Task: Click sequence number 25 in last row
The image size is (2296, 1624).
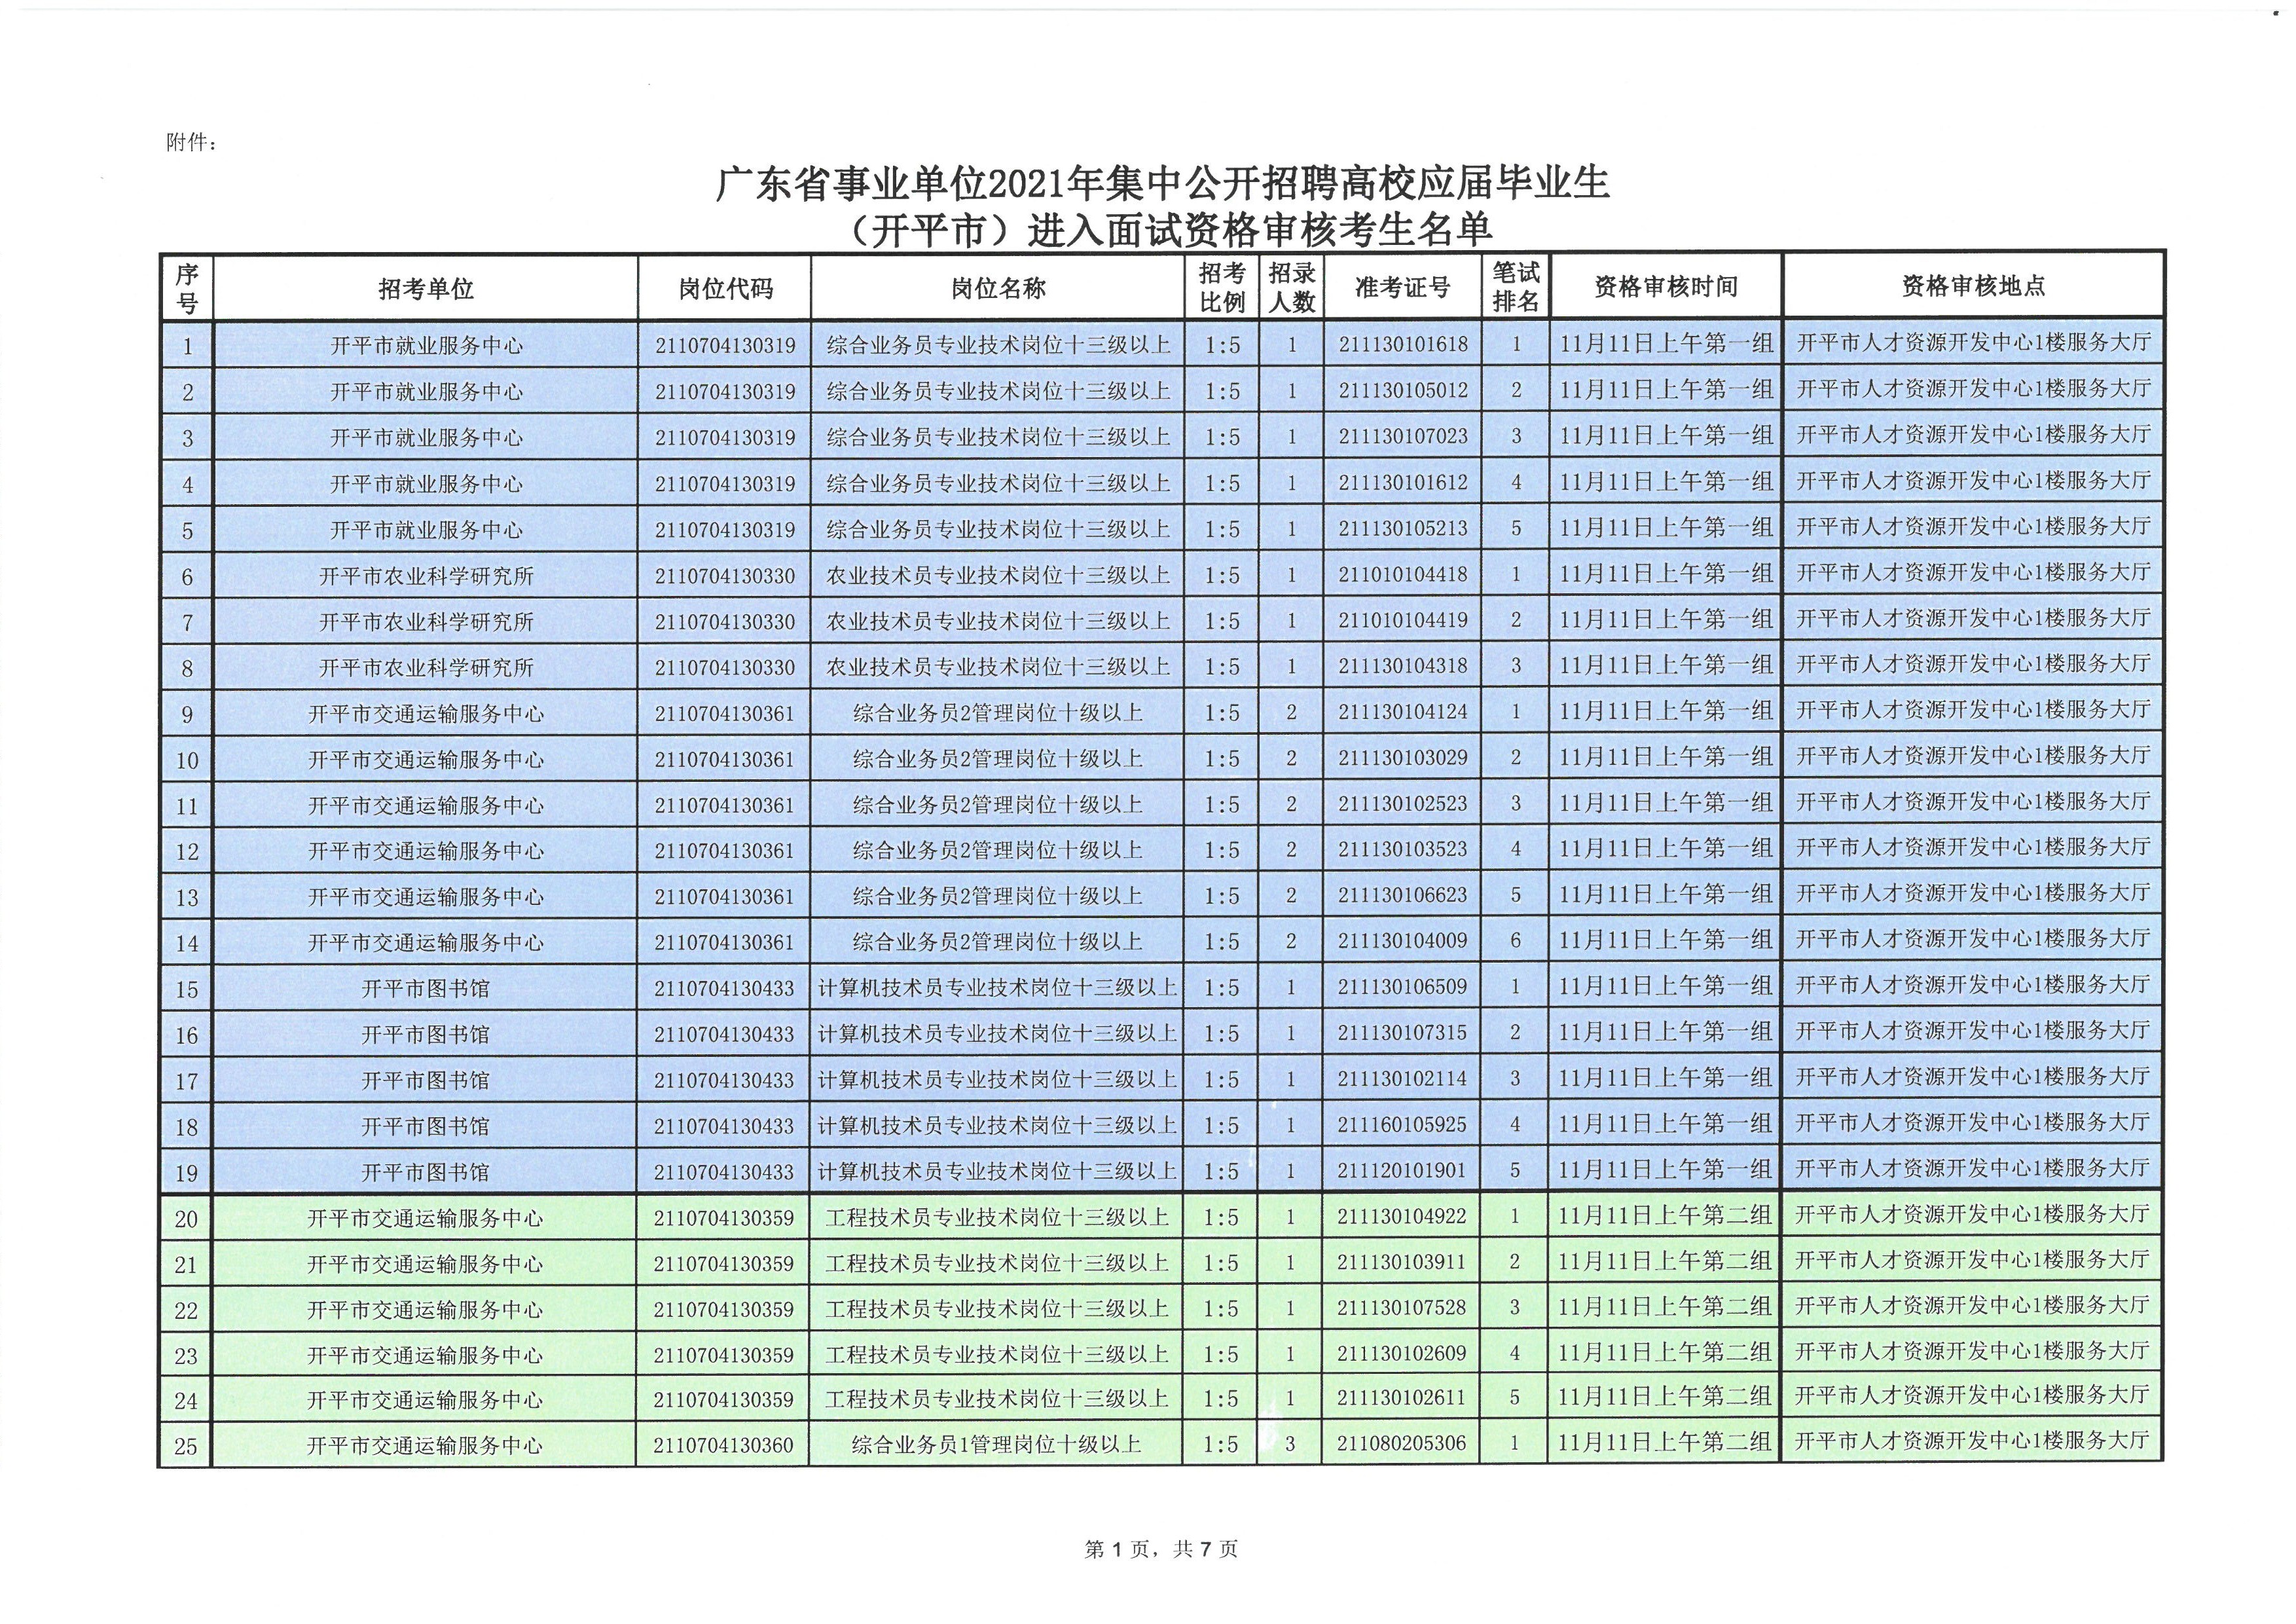Action: [186, 1447]
